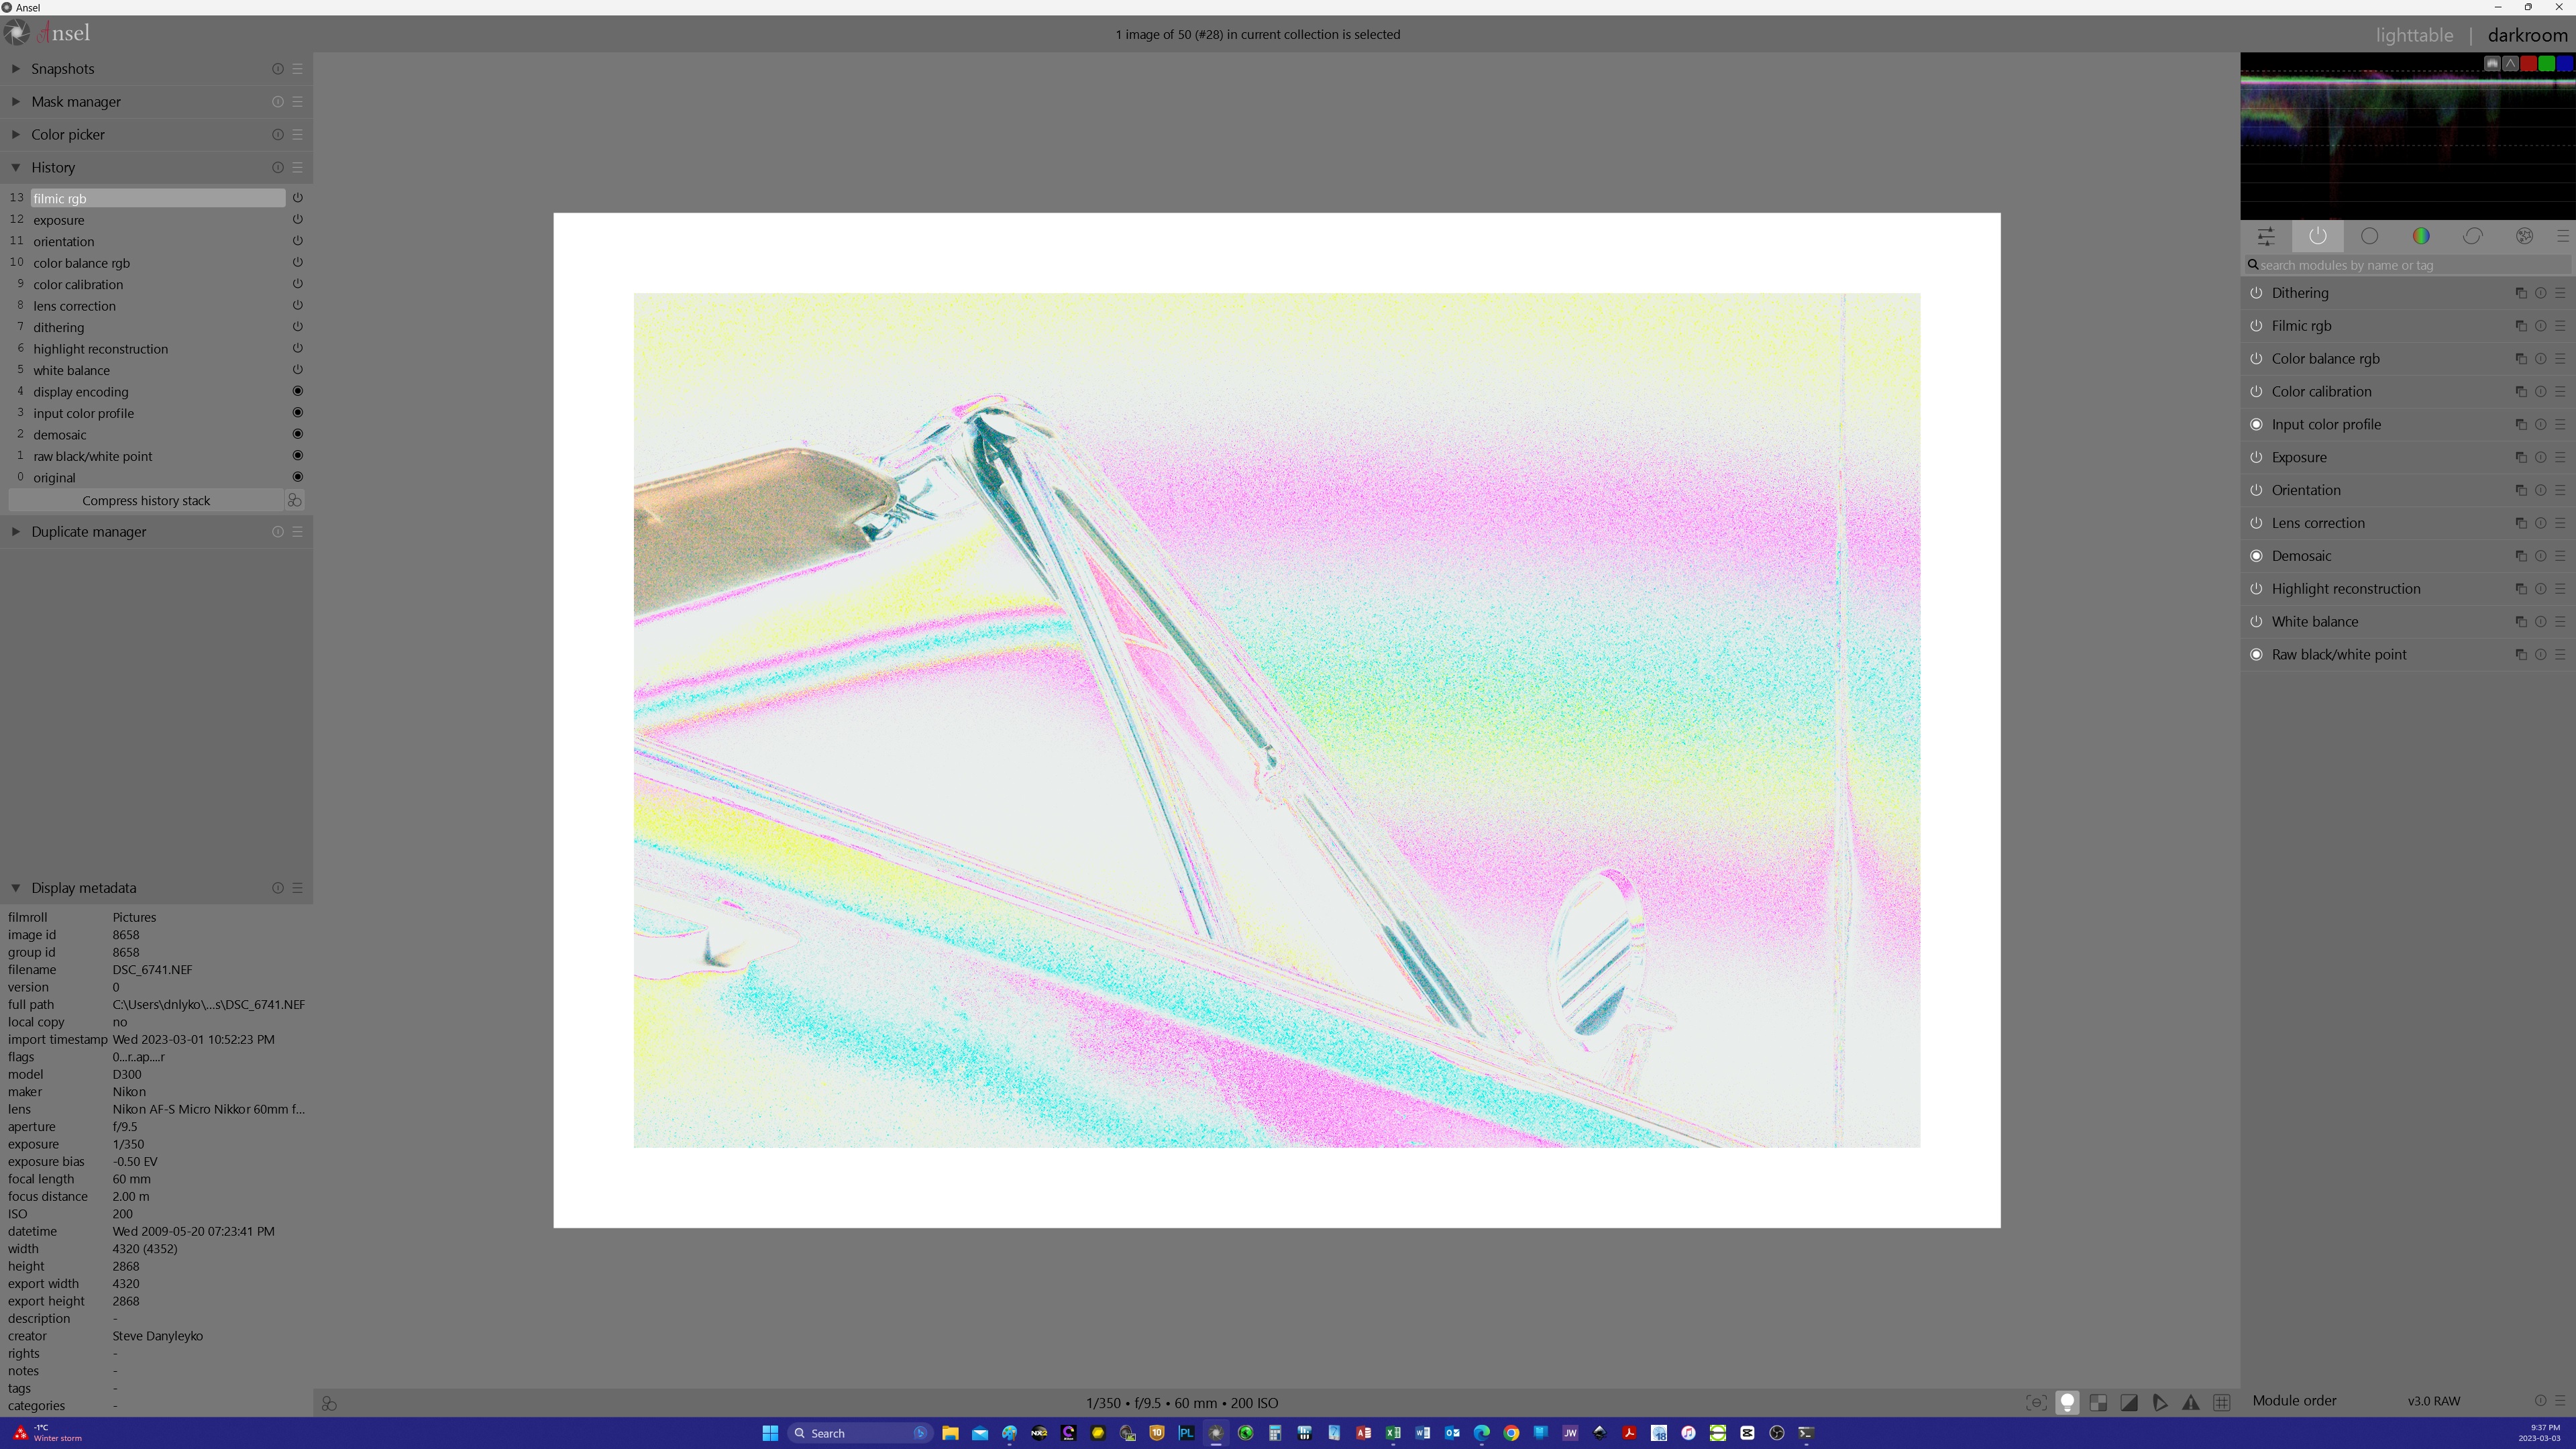Click the Compress history stack button
This screenshot has height=1449, width=2576.
[146, 500]
